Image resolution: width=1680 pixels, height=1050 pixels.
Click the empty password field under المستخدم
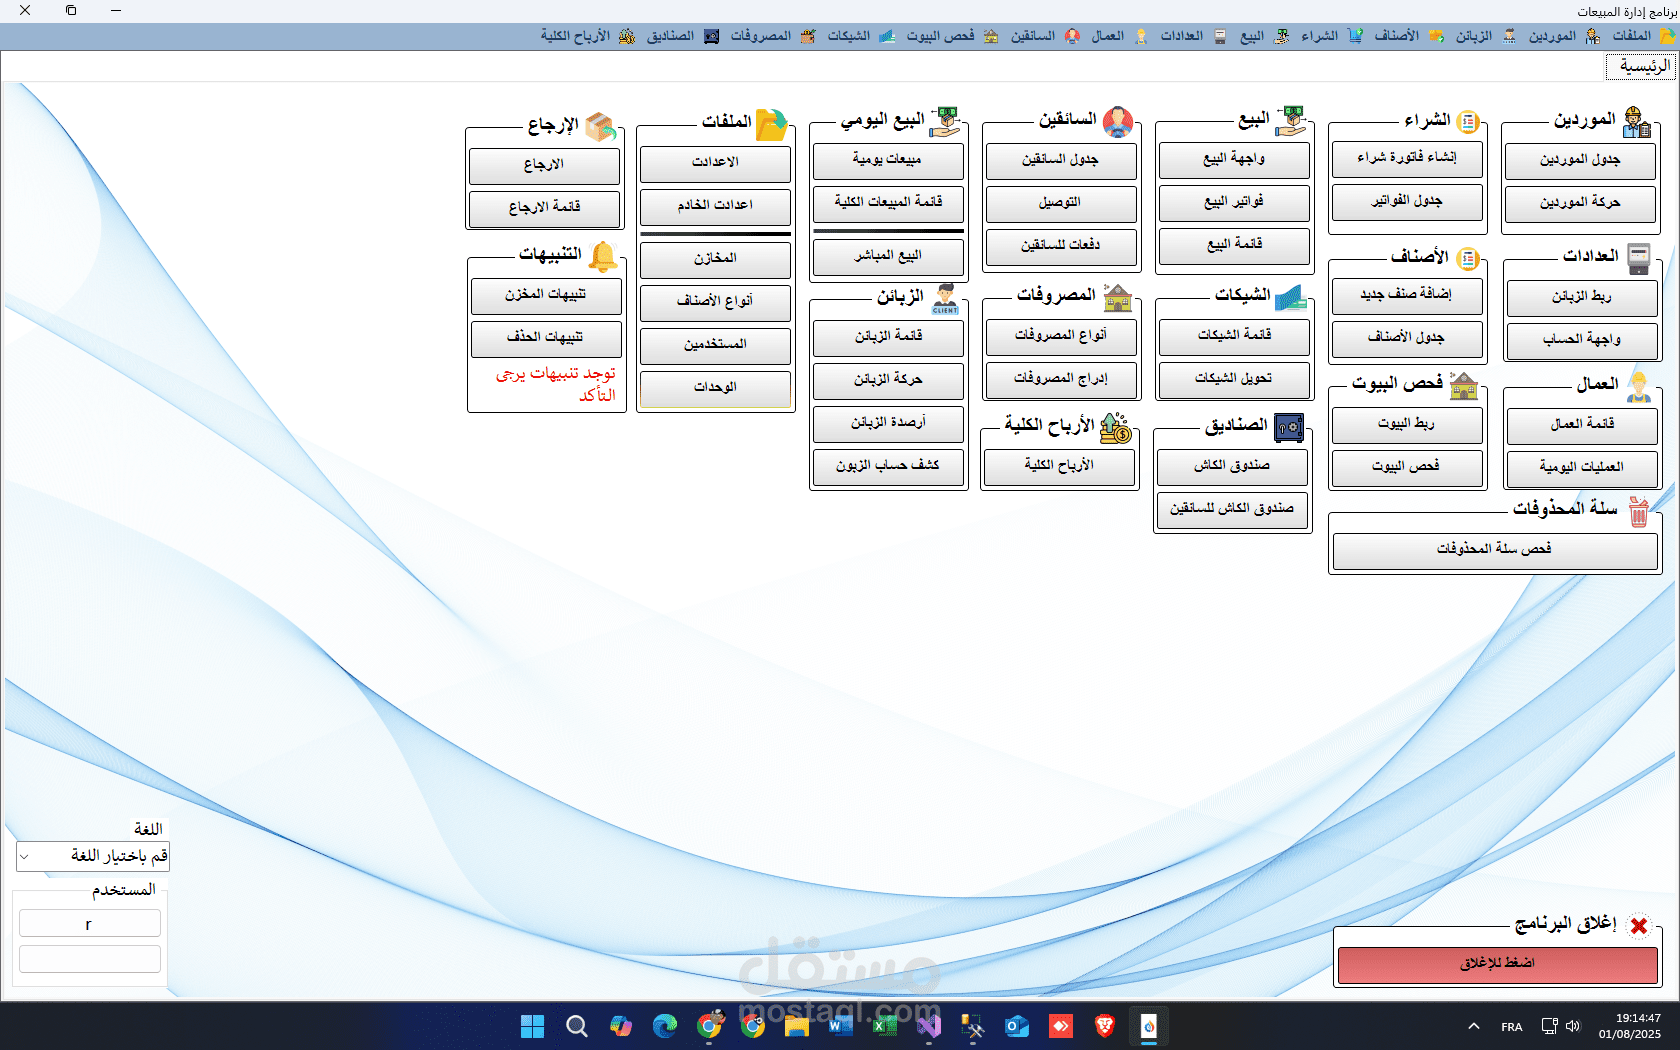pyautogui.click(x=89, y=958)
